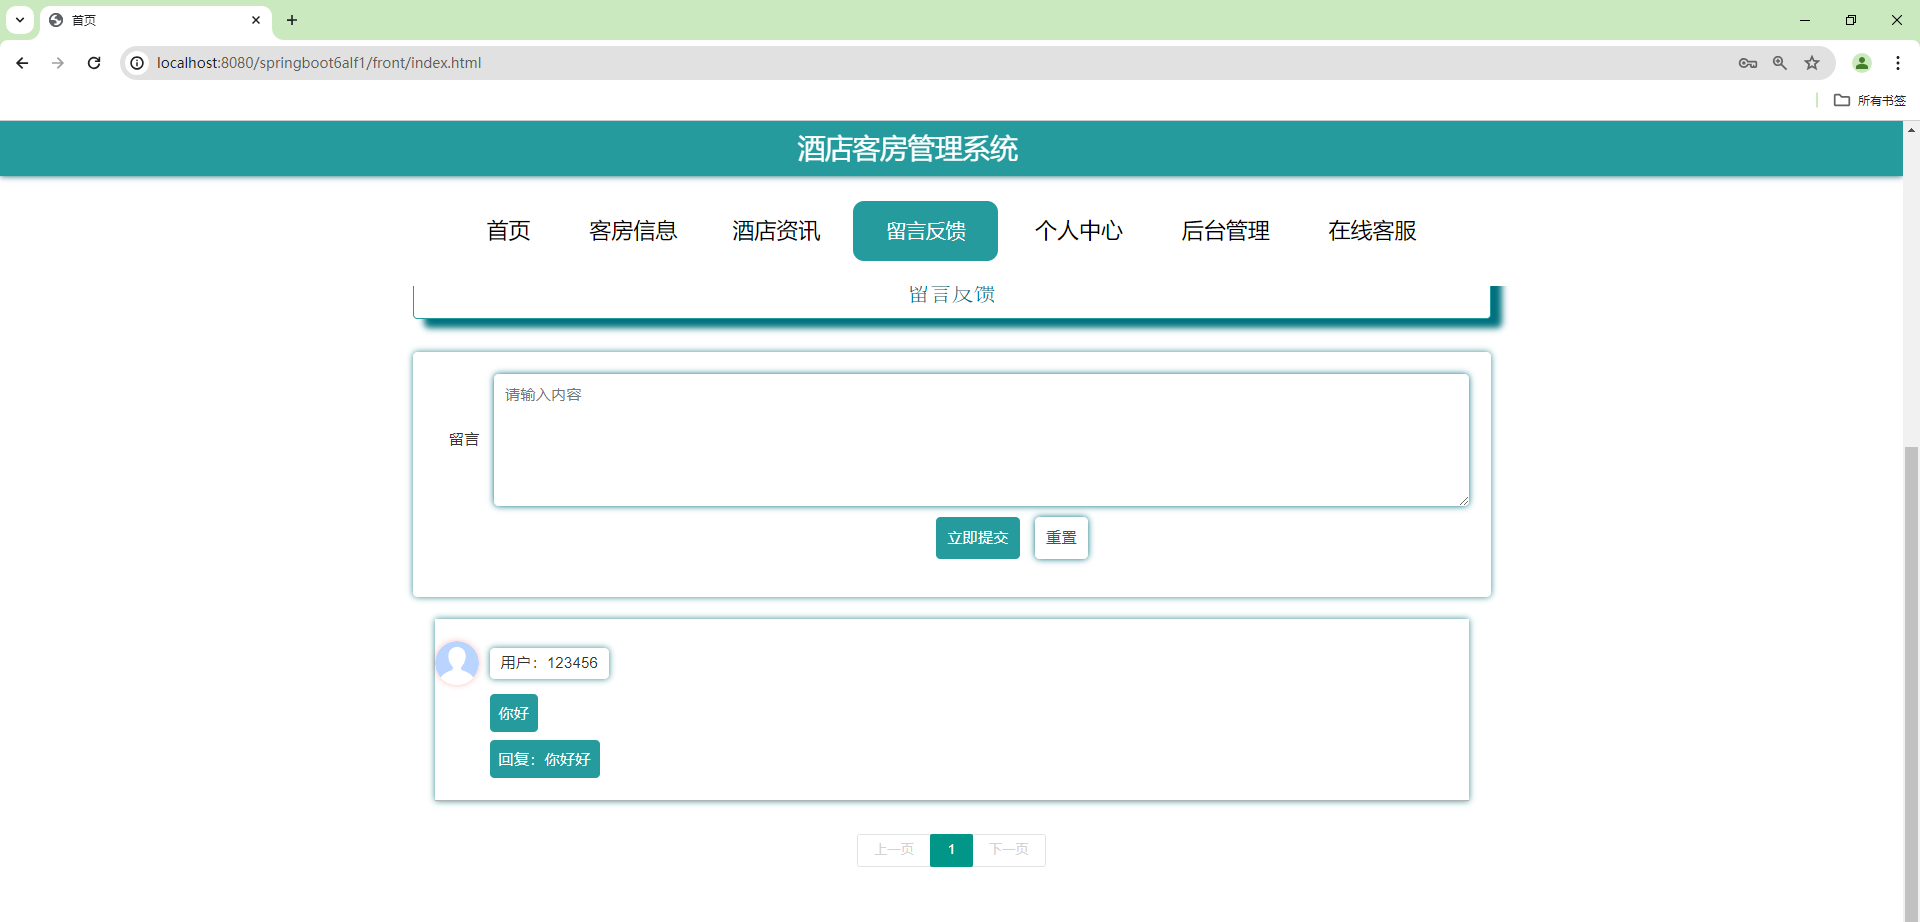Click the forward navigation arrow
This screenshot has width=1920, height=922.
coord(58,62)
